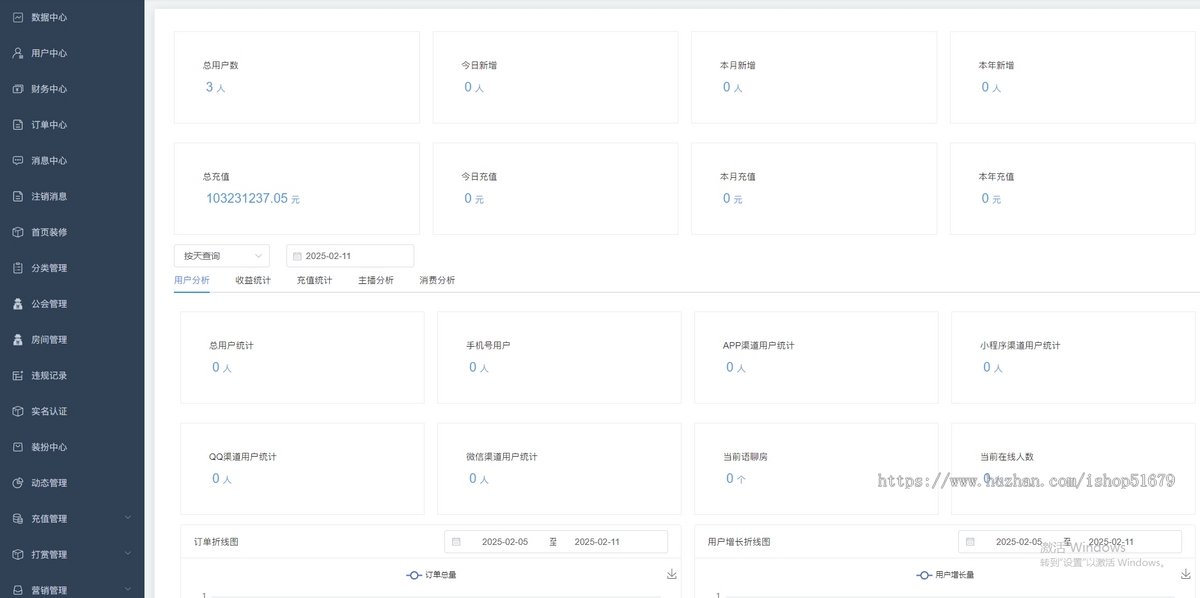Screen dimensions: 1200x598
Task: Open 用户中心 in the sidebar
Action: point(72,53)
